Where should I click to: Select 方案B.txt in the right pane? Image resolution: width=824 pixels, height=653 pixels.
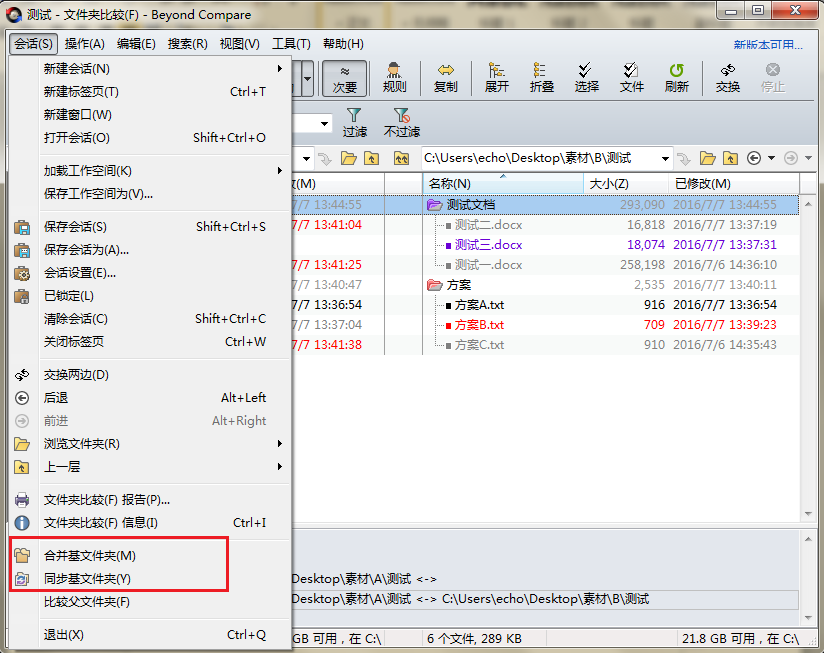pos(479,325)
